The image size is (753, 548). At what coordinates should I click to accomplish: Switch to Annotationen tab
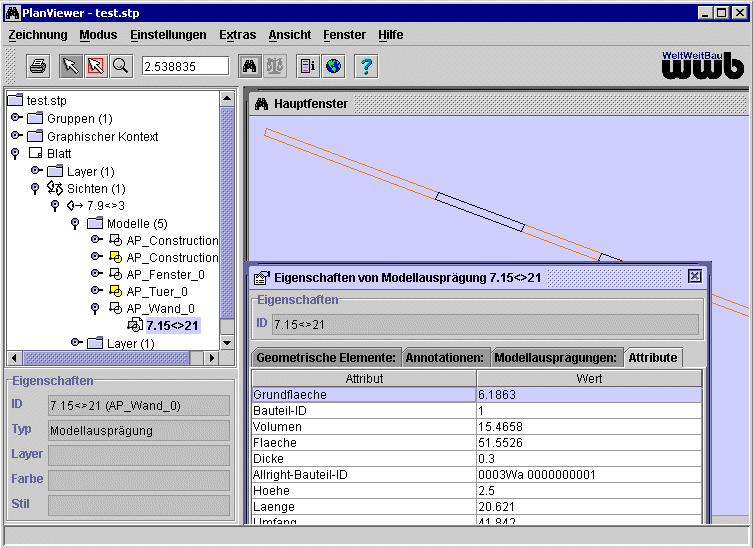pos(445,358)
